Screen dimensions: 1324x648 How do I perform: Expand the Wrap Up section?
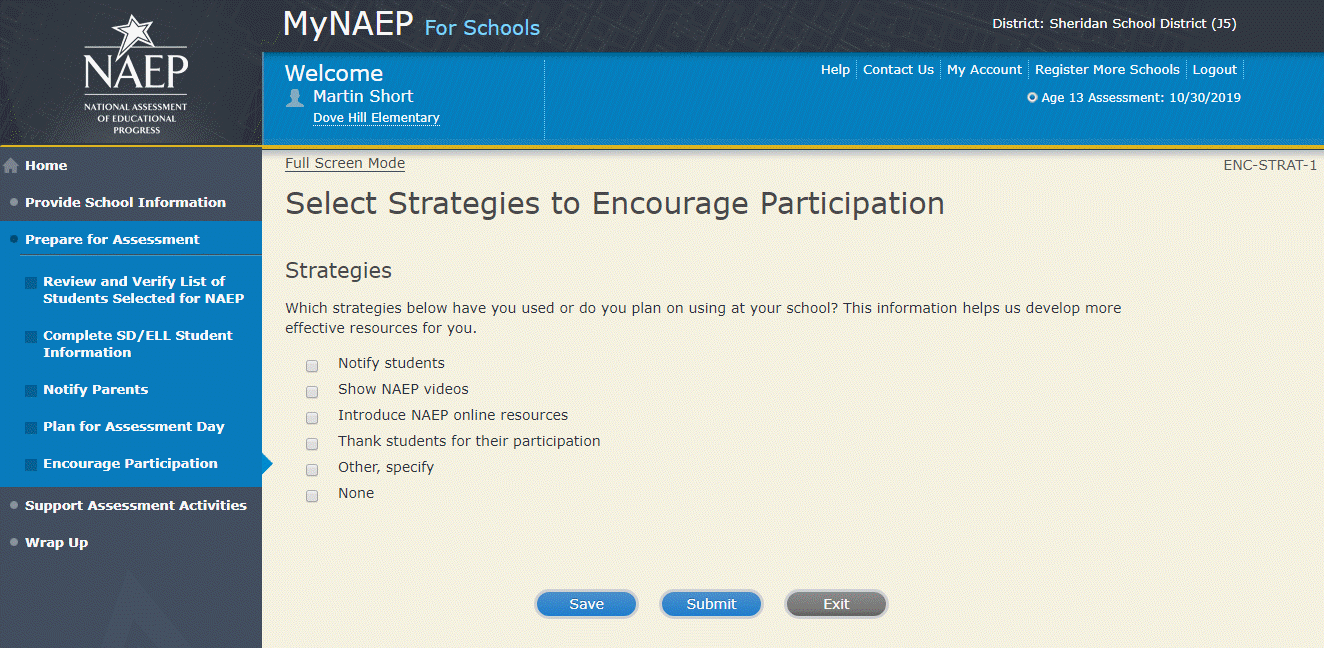(56, 542)
